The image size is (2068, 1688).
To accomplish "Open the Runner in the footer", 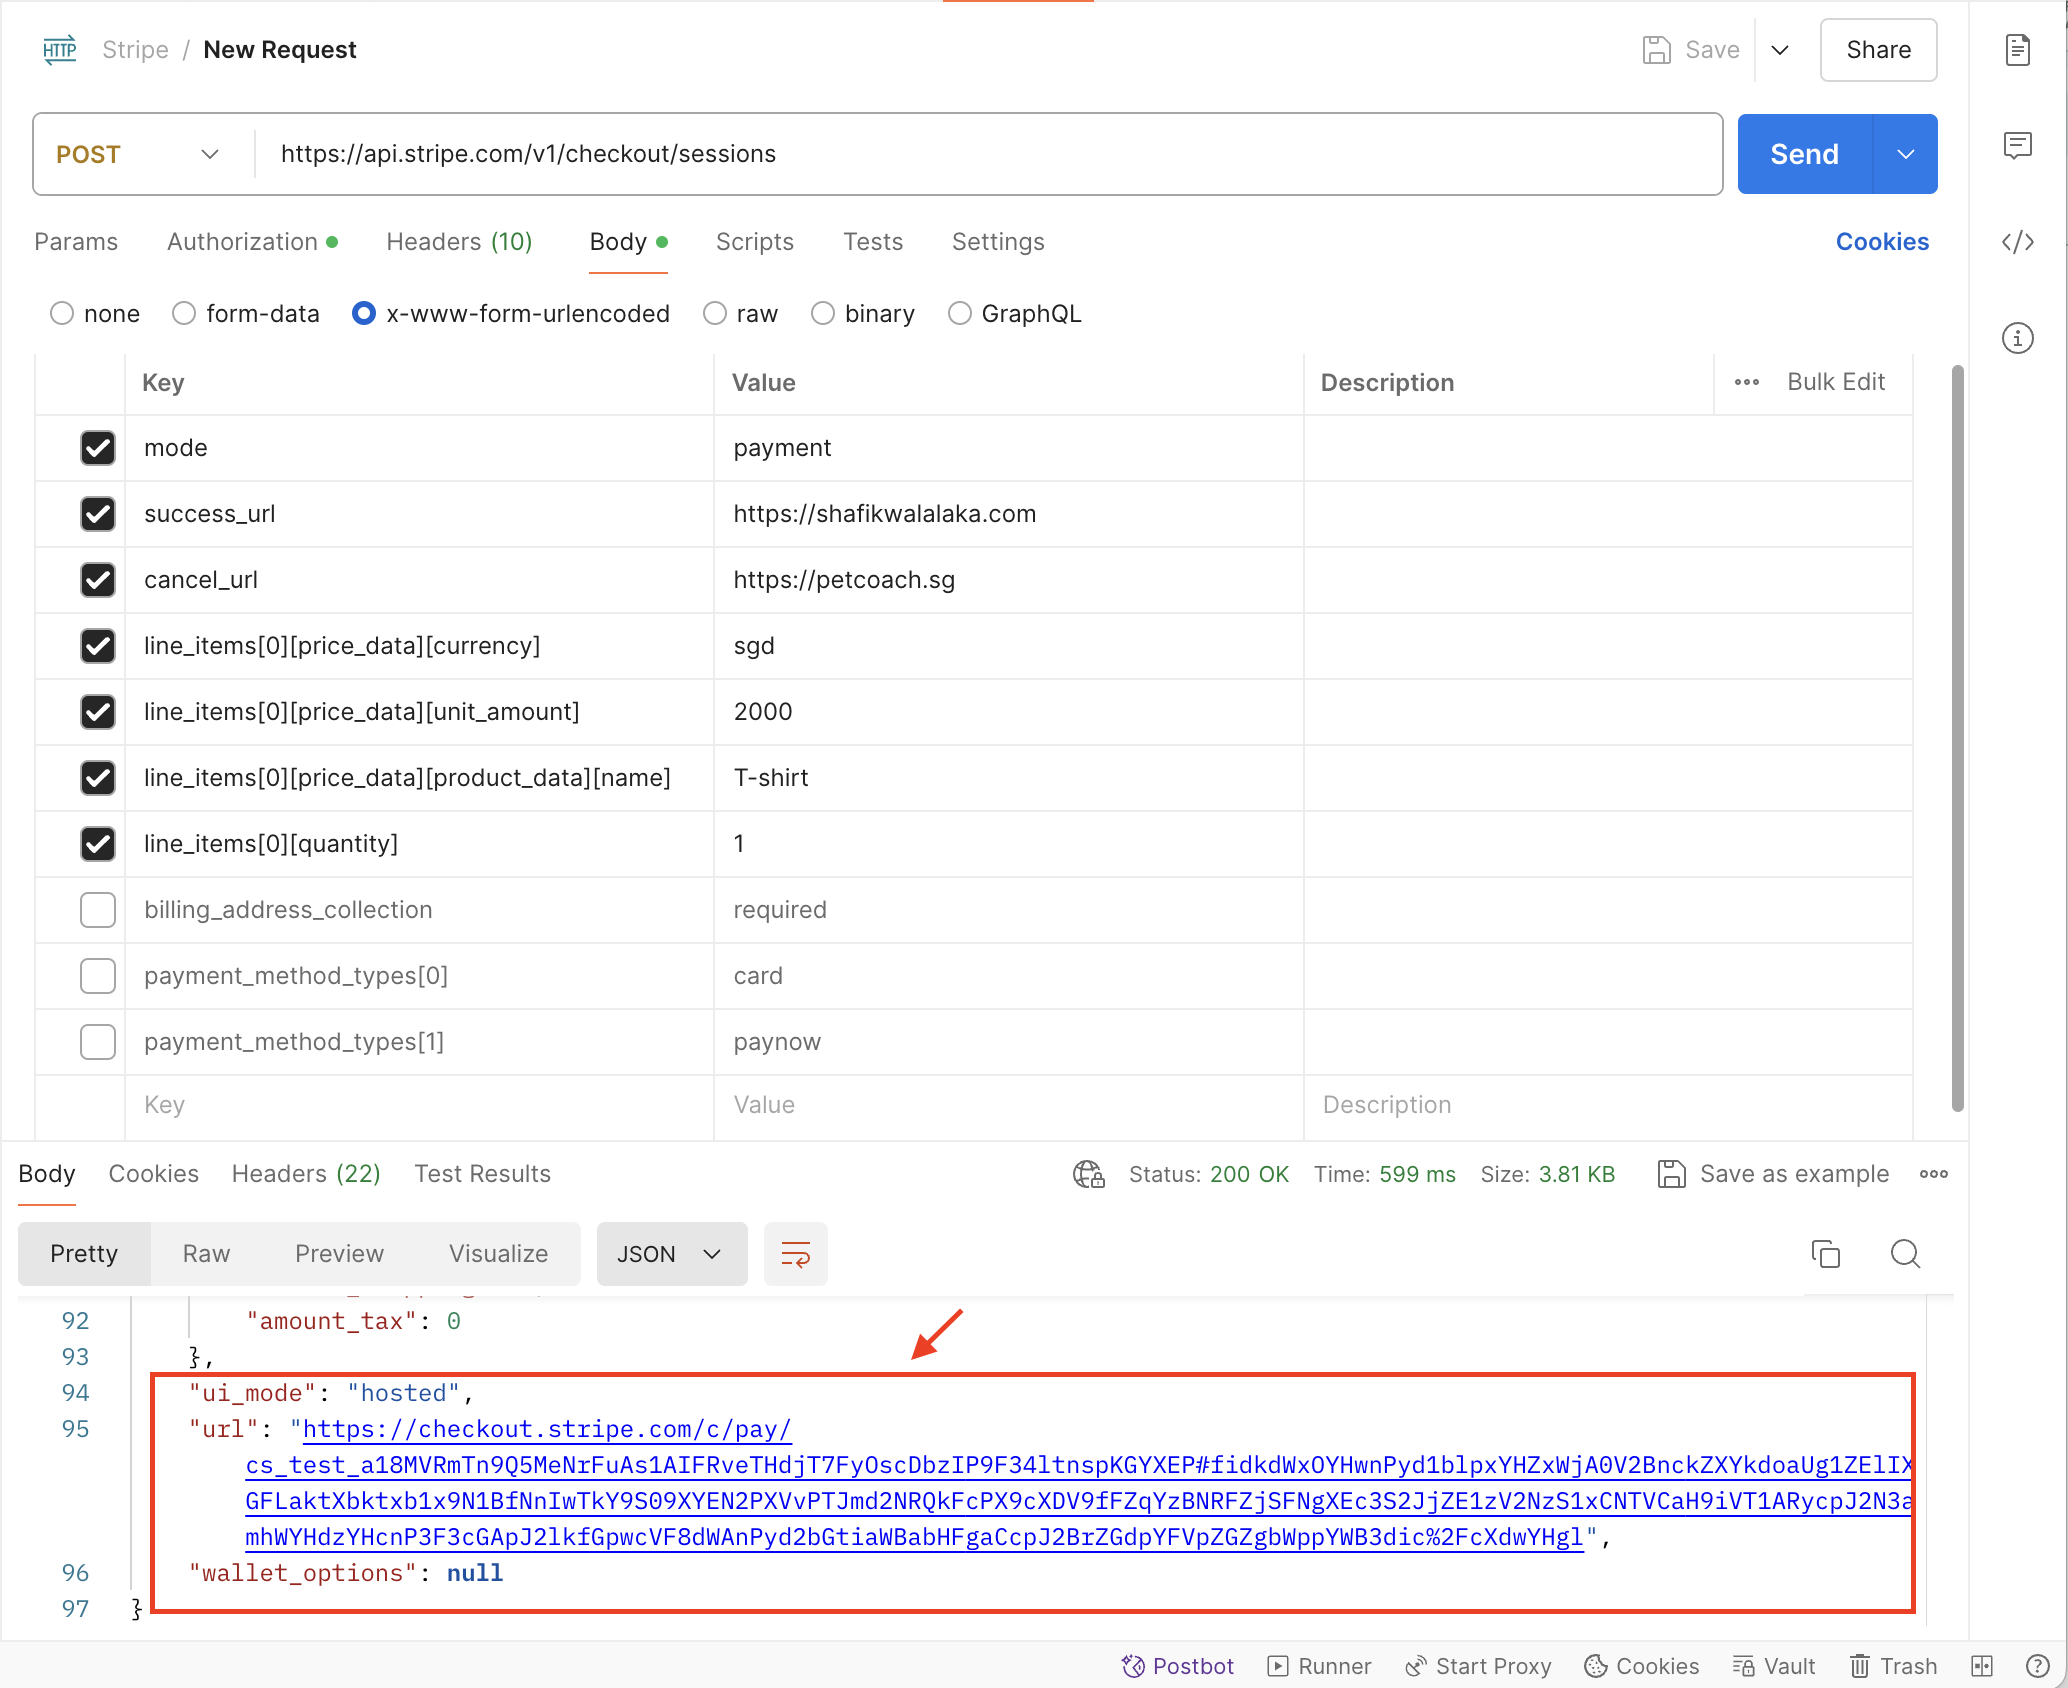I will click(1319, 1666).
